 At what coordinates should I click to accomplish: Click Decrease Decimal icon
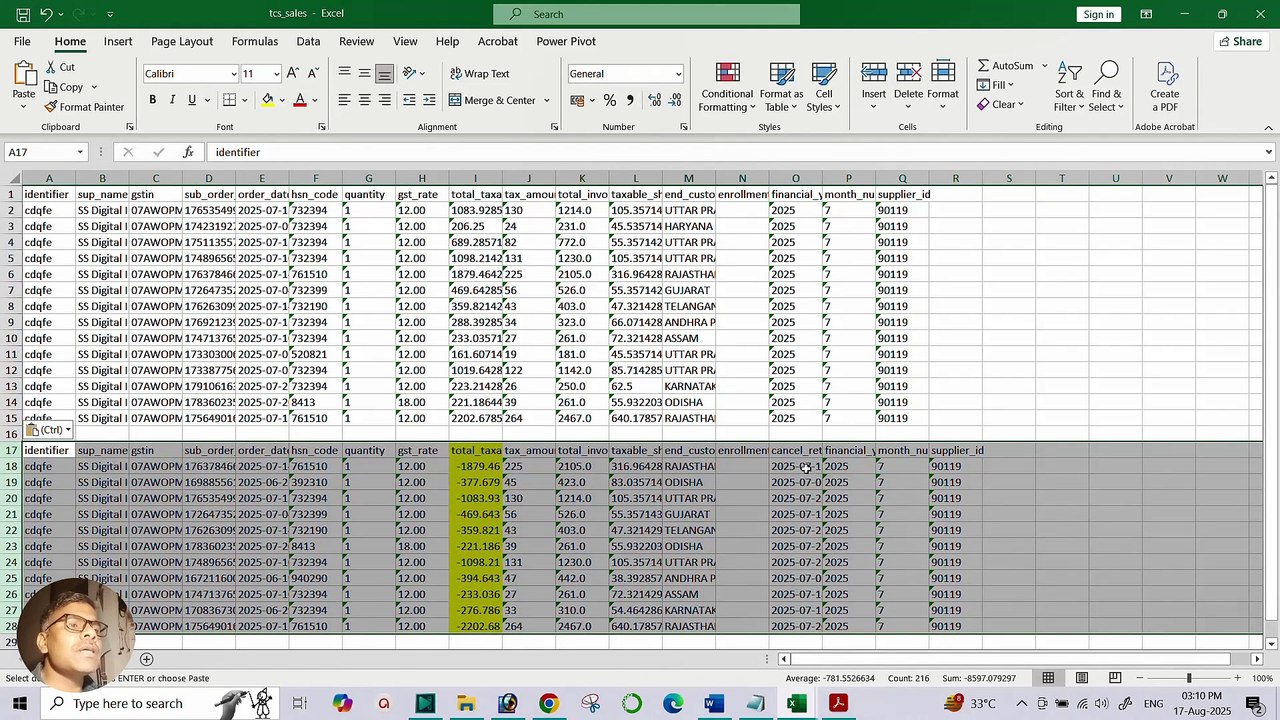[675, 100]
